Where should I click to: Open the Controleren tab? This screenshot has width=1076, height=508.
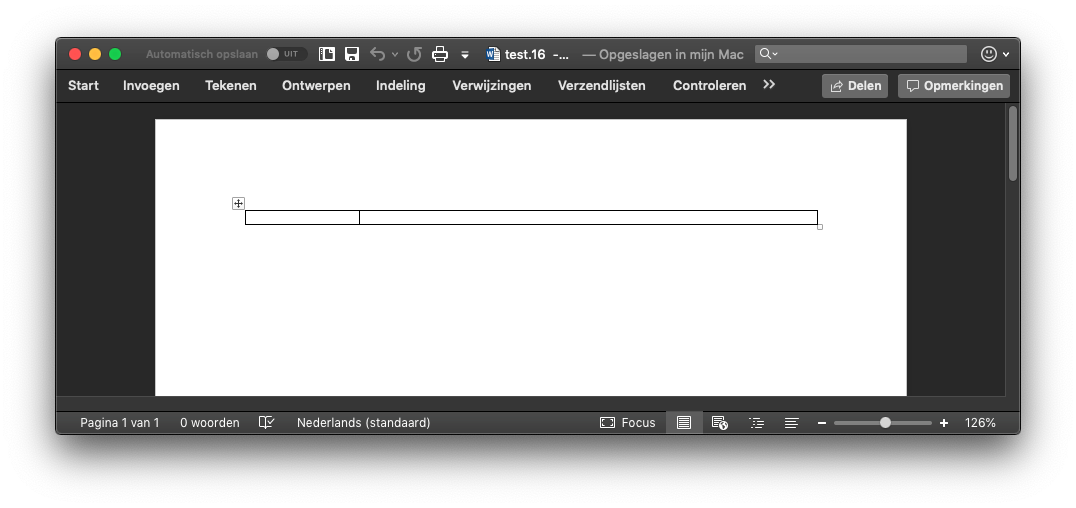pos(710,86)
